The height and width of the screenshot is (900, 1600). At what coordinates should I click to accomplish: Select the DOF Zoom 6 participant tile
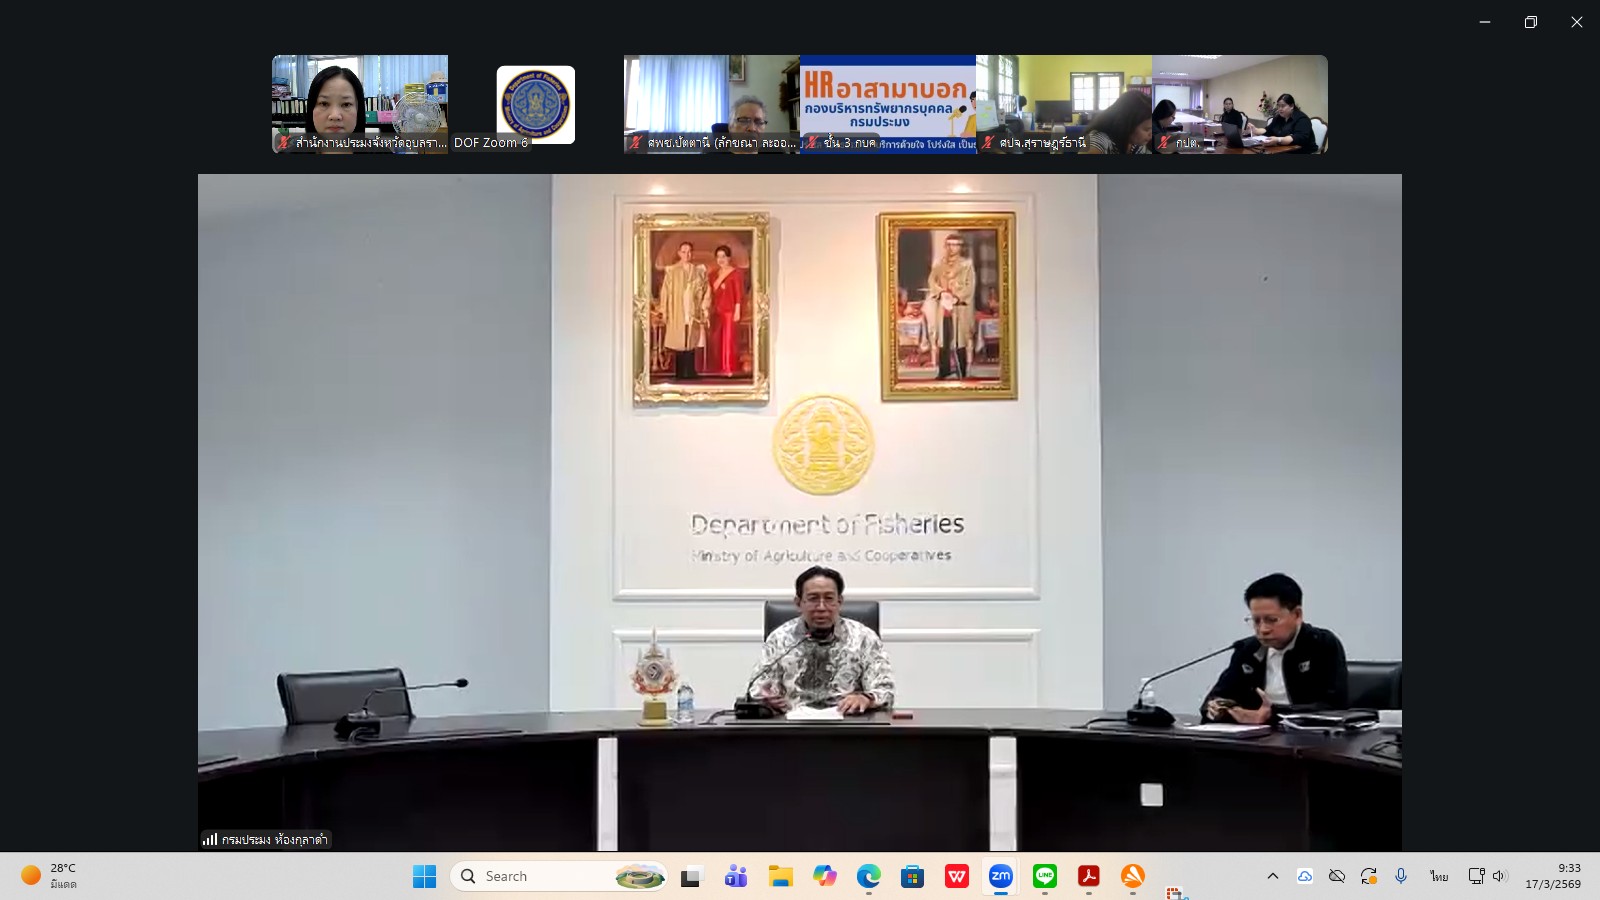click(x=536, y=104)
